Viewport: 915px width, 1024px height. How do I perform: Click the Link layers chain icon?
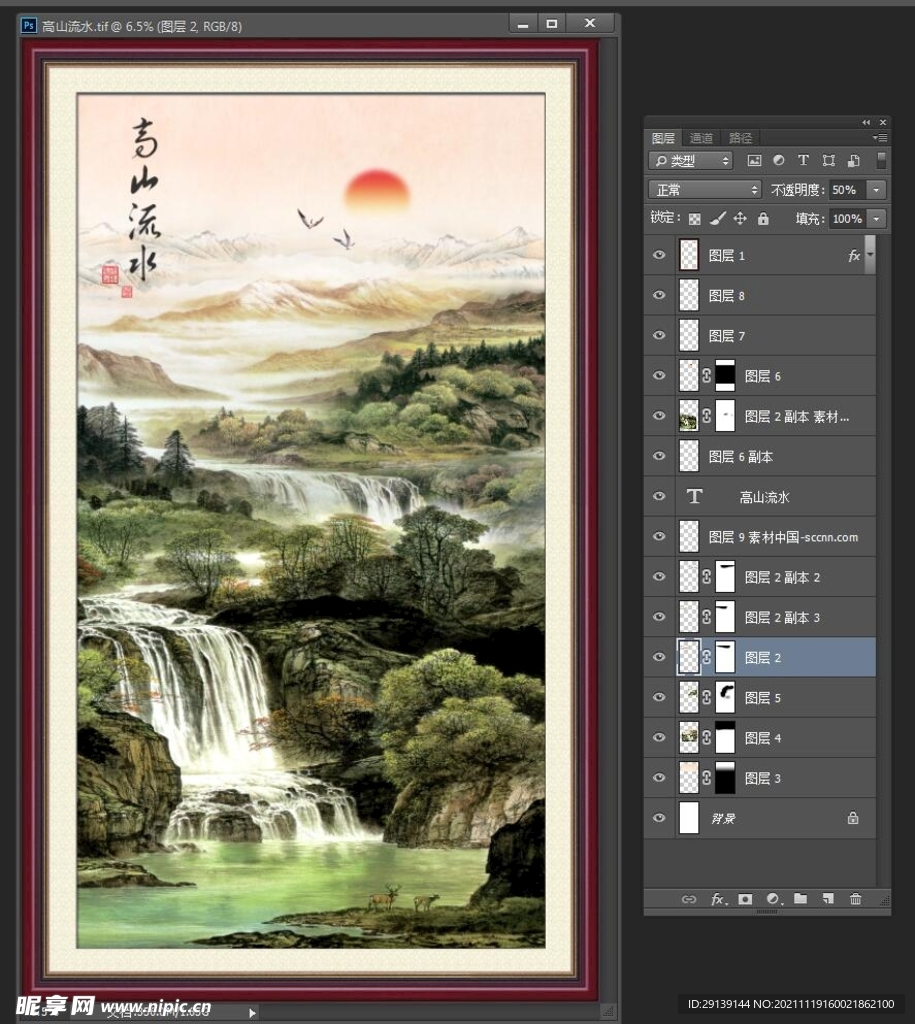pos(689,899)
